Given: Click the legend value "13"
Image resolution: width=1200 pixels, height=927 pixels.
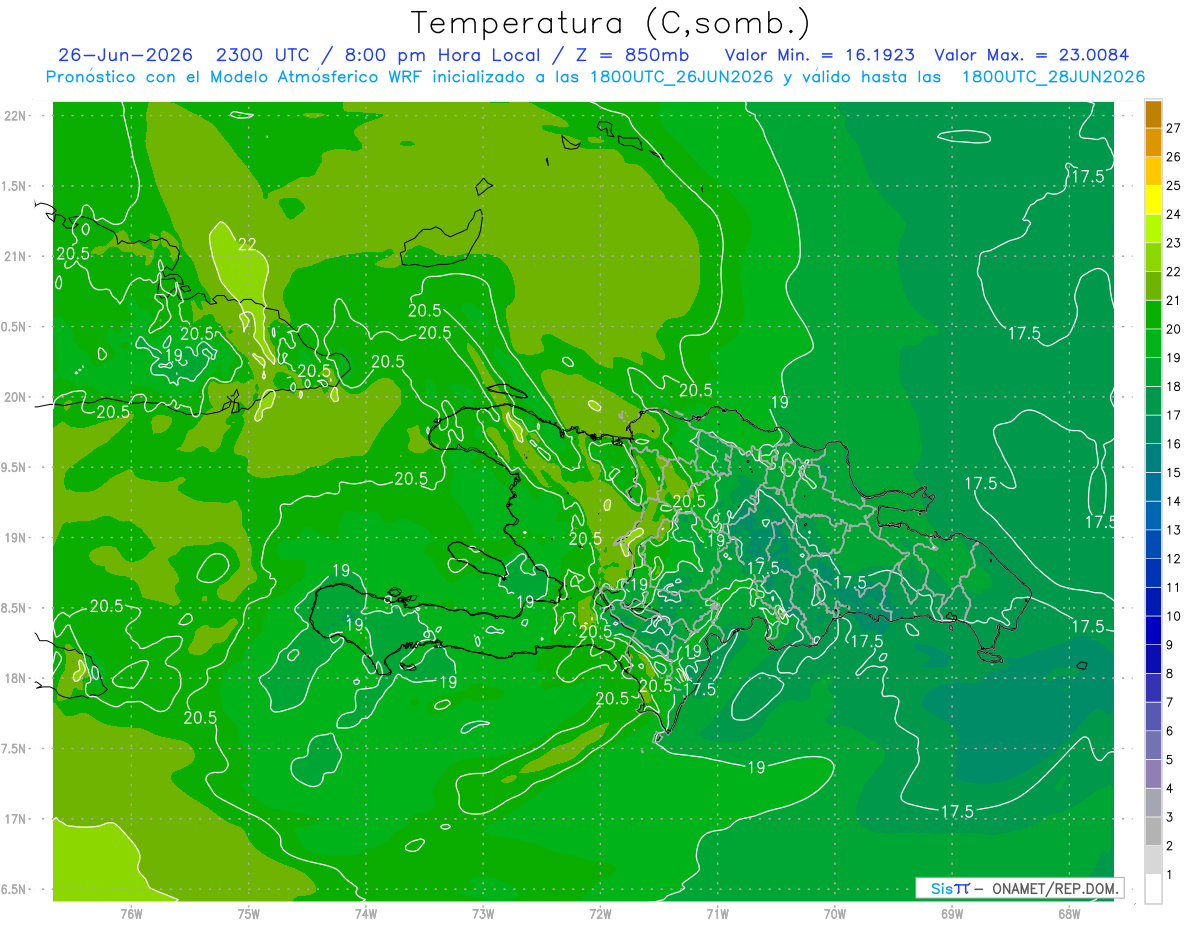Looking at the screenshot, I should (x=1174, y=530).
